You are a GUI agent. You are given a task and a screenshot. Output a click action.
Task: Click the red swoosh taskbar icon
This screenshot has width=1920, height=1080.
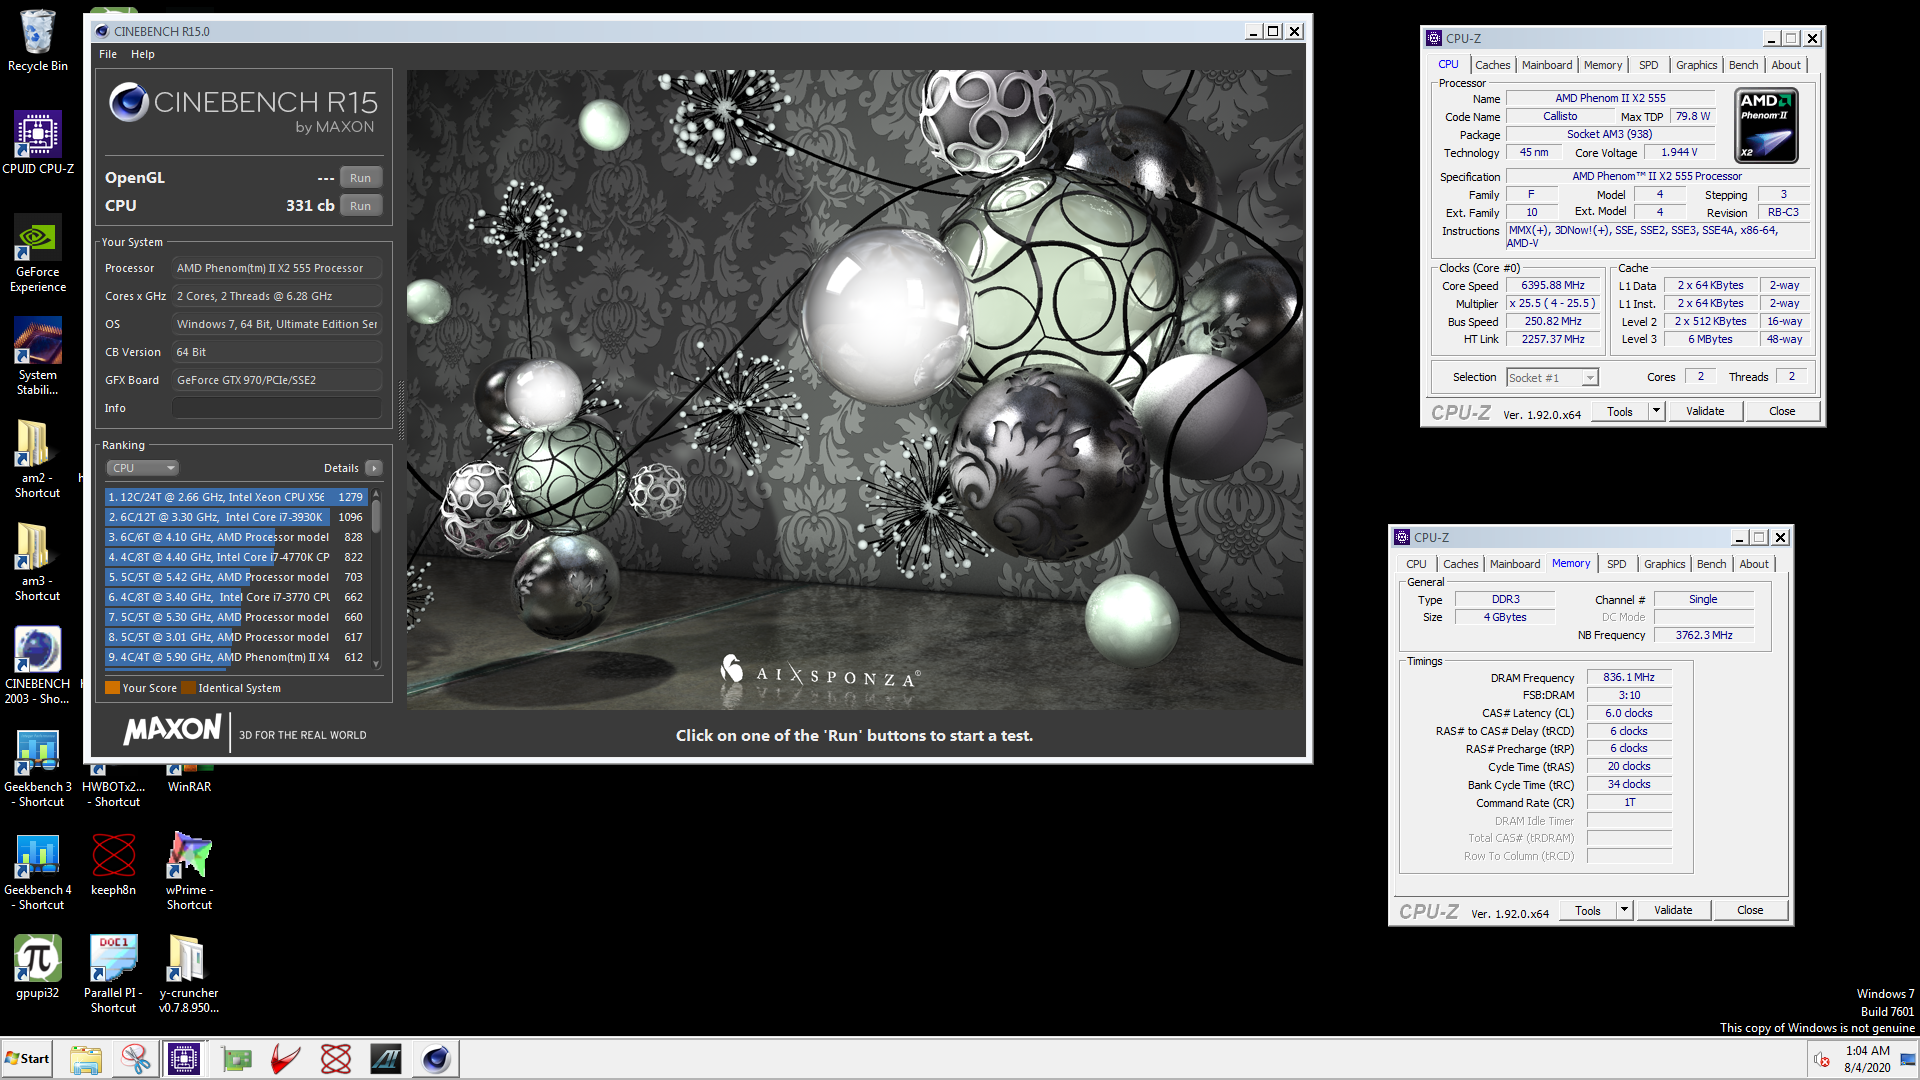(x=286, y=1059)
